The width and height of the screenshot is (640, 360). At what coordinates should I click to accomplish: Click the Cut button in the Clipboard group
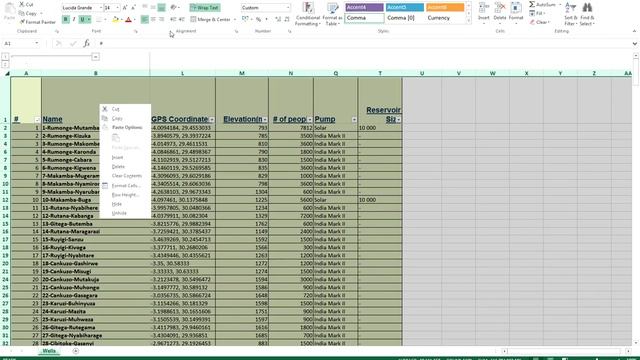[x=27, y=4]
